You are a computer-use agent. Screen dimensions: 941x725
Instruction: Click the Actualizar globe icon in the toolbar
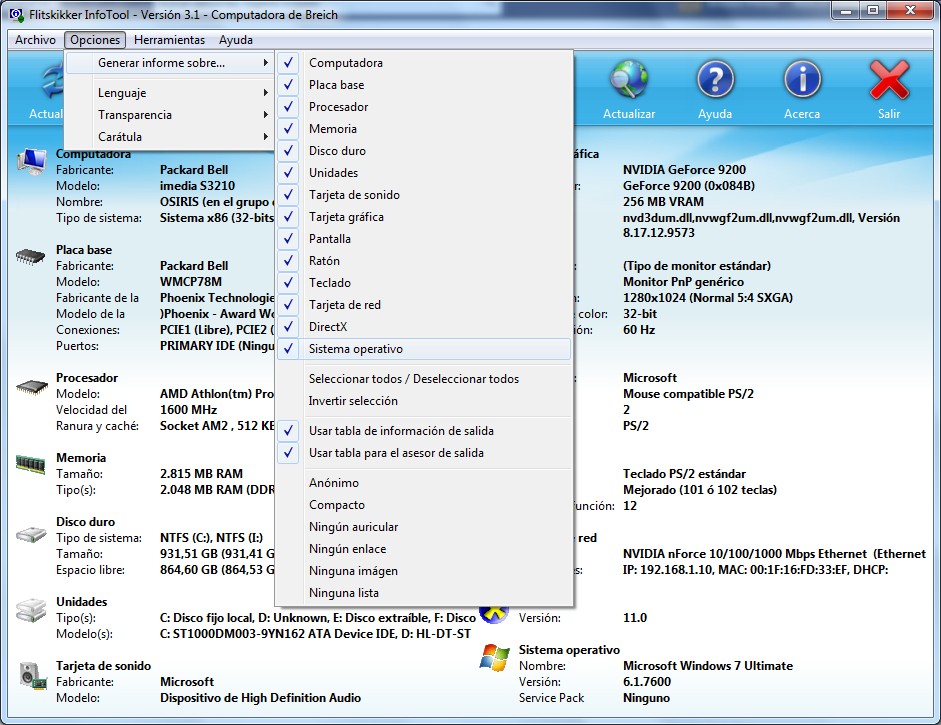click(x=629, y=79)
